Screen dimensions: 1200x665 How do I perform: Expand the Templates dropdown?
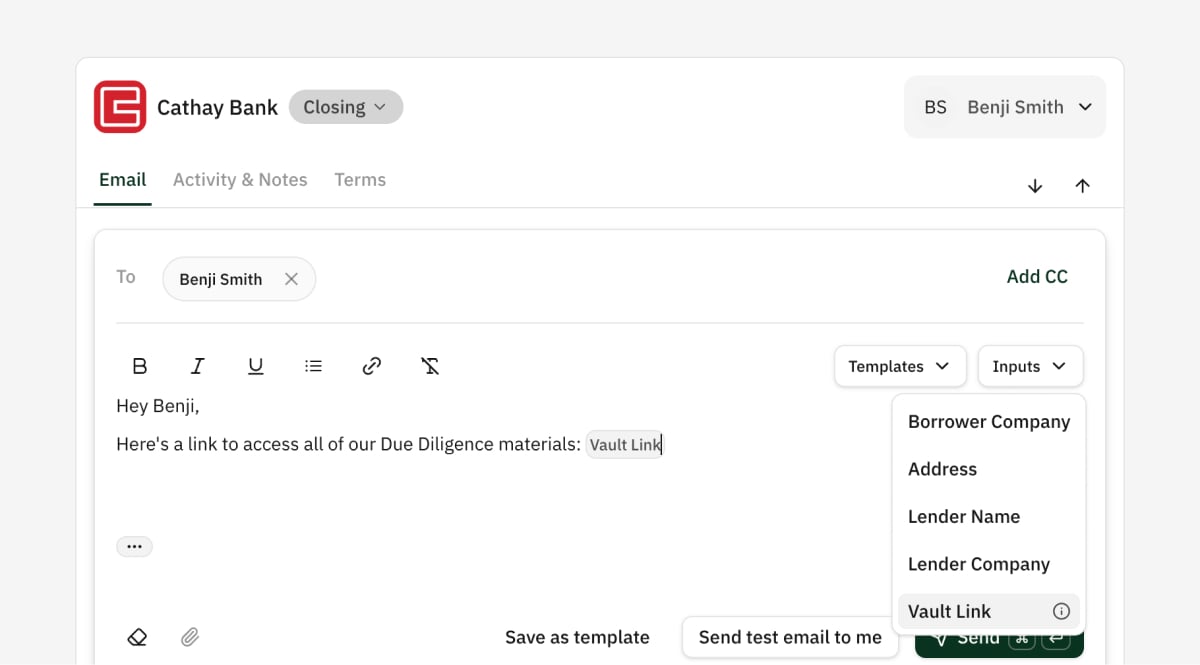pos(899,366)
